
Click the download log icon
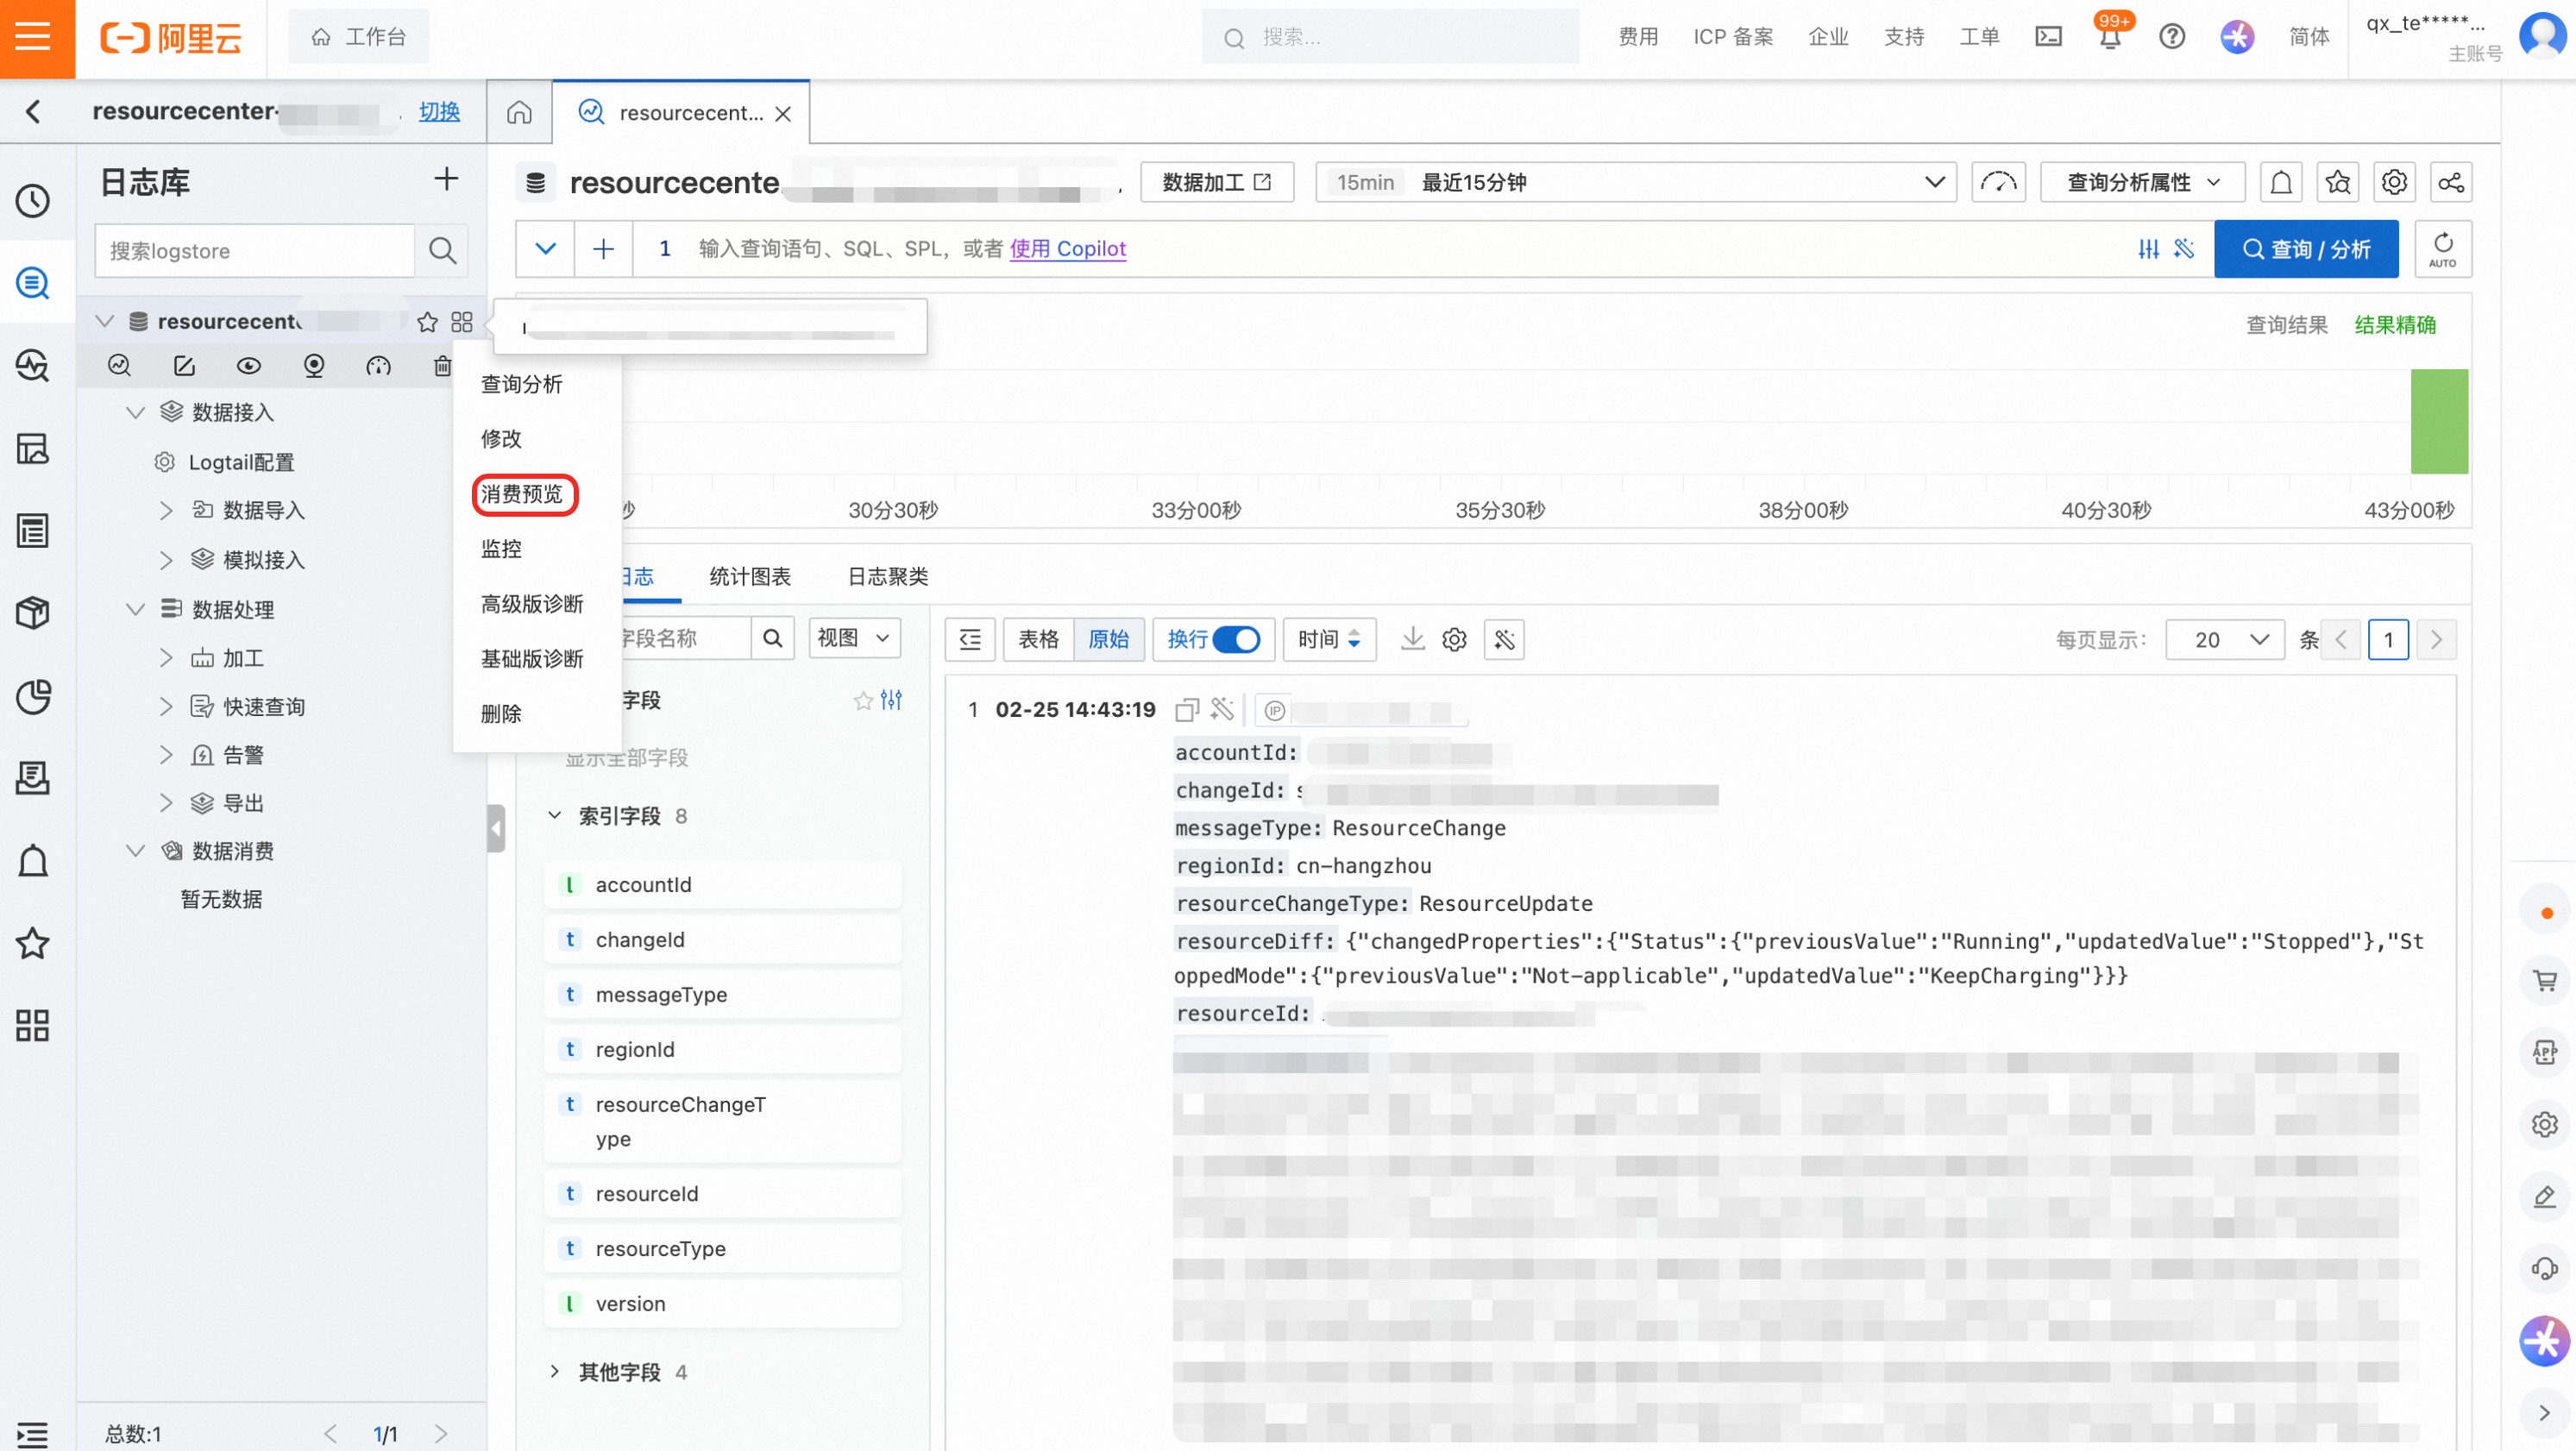(1412, 638)
